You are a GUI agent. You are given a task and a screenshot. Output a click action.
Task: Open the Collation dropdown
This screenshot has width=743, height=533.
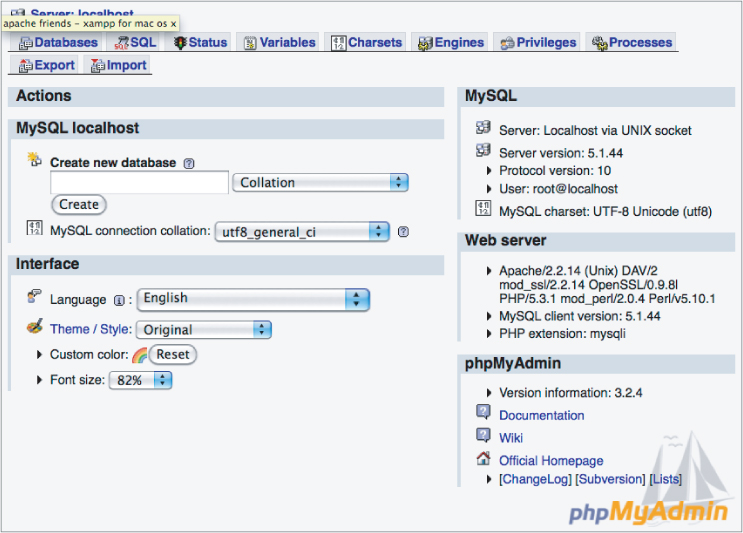pos(320,182)
